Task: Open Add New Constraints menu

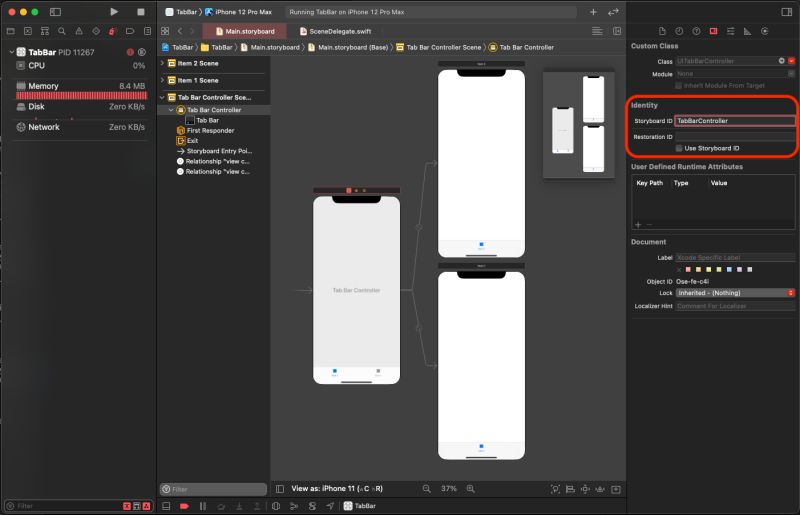Action: pyautogui.click(x=585, y=489)
